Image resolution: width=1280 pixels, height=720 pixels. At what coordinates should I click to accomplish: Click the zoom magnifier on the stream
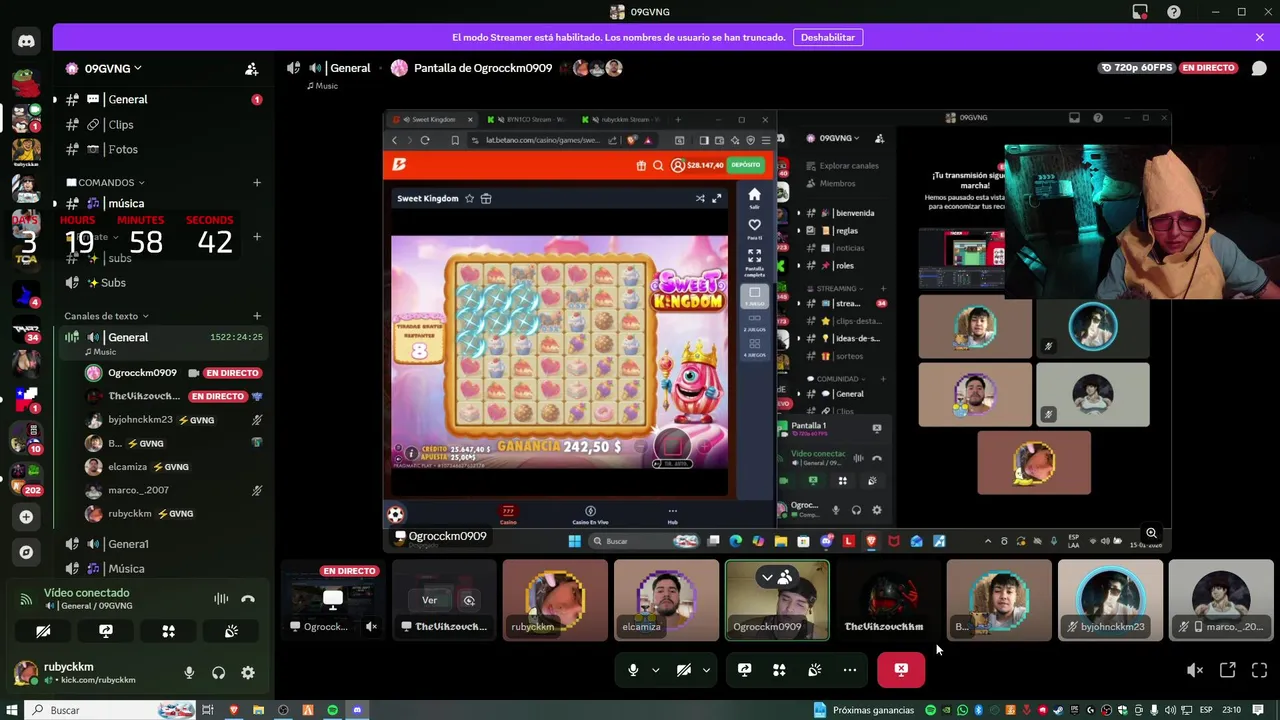pos(1151,533)
